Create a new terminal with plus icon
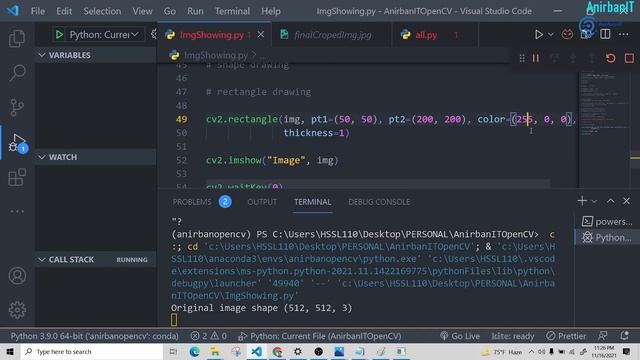This screenshot has width=640, height=360. [x=582, y=201]
